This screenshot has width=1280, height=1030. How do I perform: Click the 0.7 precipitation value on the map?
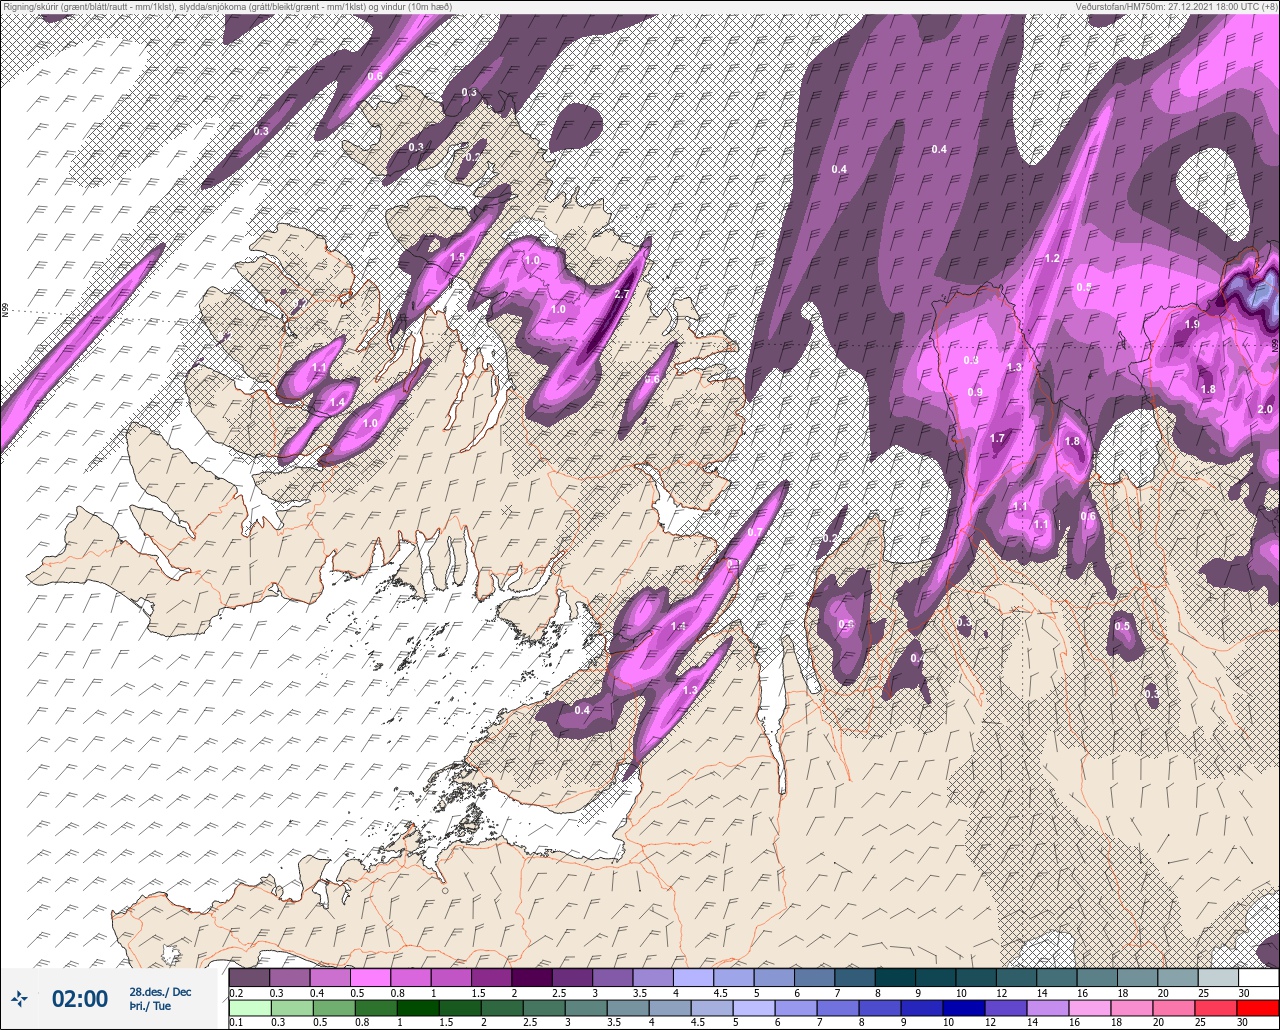pos(755,532)
